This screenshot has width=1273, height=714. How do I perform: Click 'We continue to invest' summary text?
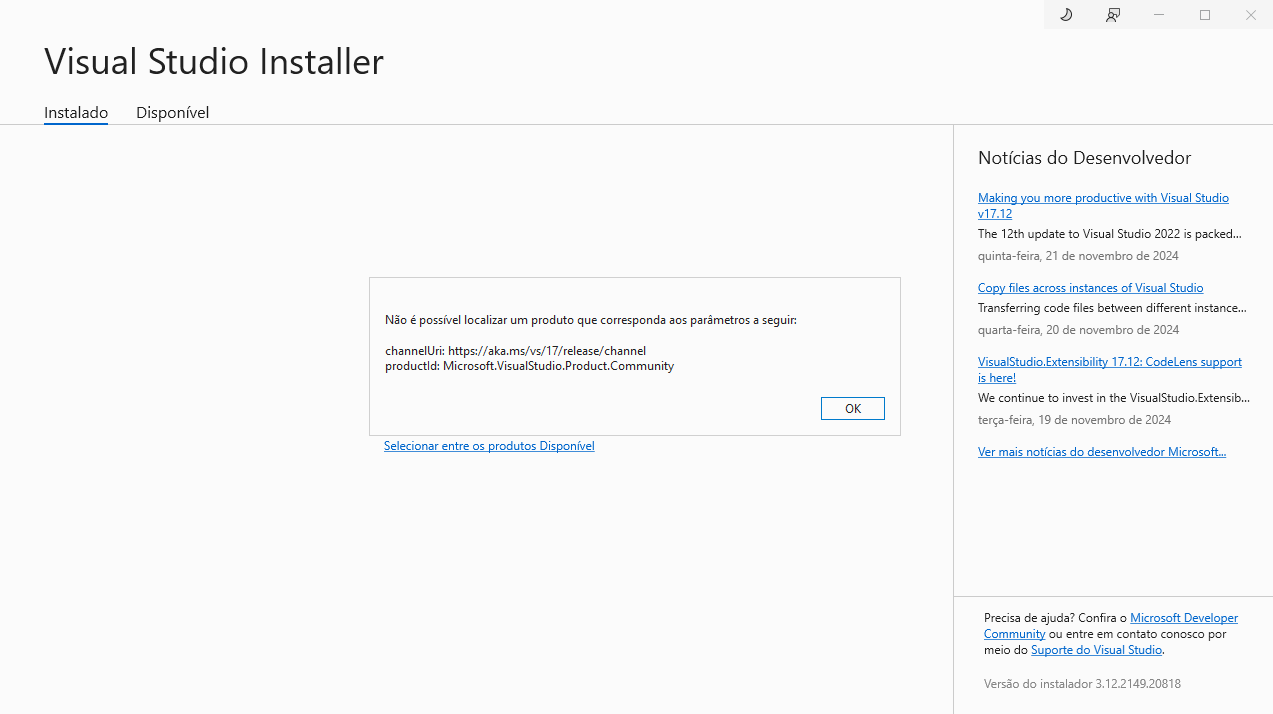(1114, 398)
